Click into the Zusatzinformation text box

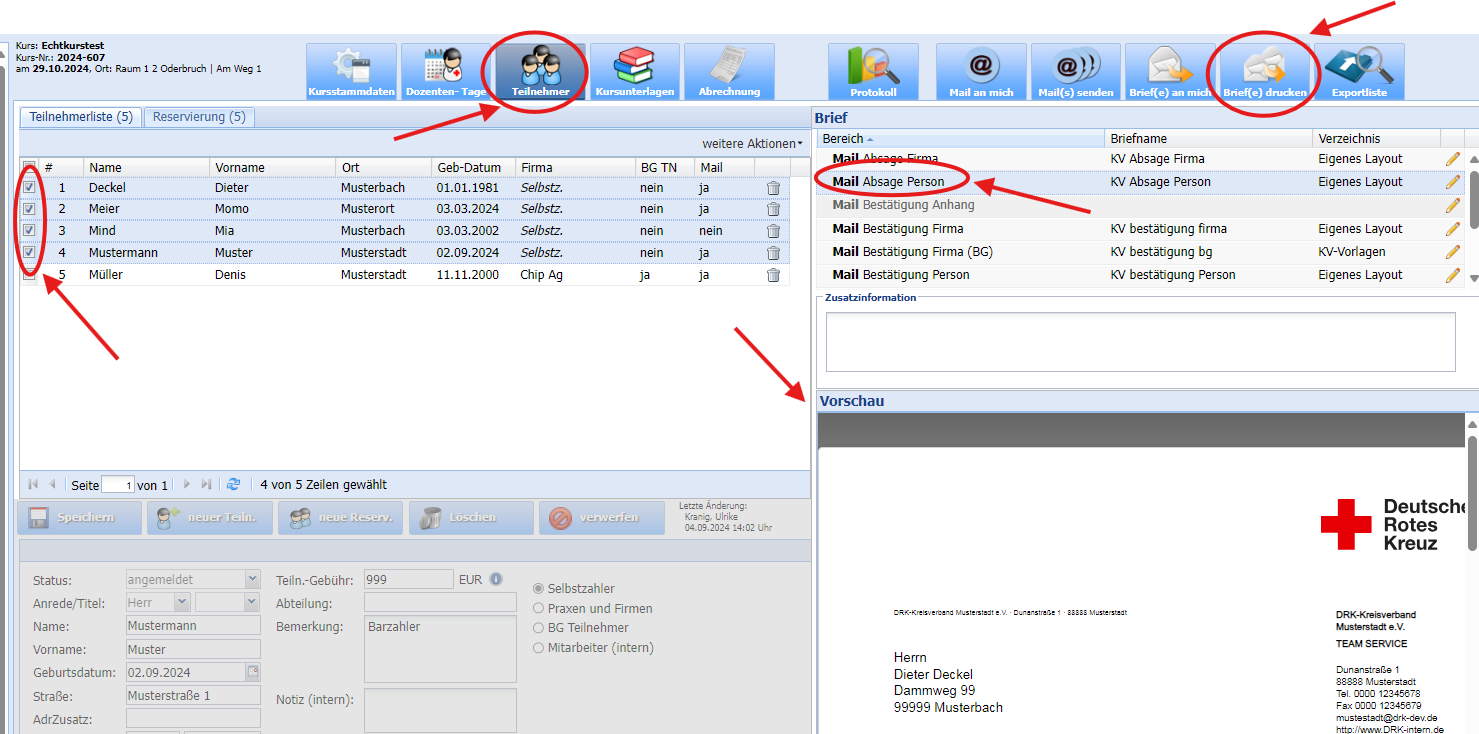point(1140,341)
